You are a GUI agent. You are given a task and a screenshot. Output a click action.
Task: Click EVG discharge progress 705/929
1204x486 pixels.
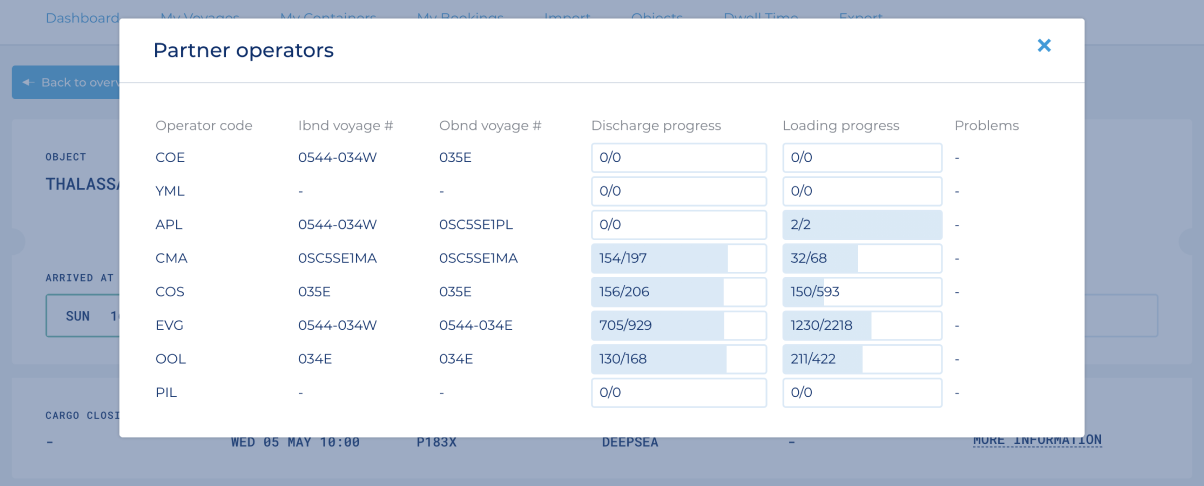(679, 325)
